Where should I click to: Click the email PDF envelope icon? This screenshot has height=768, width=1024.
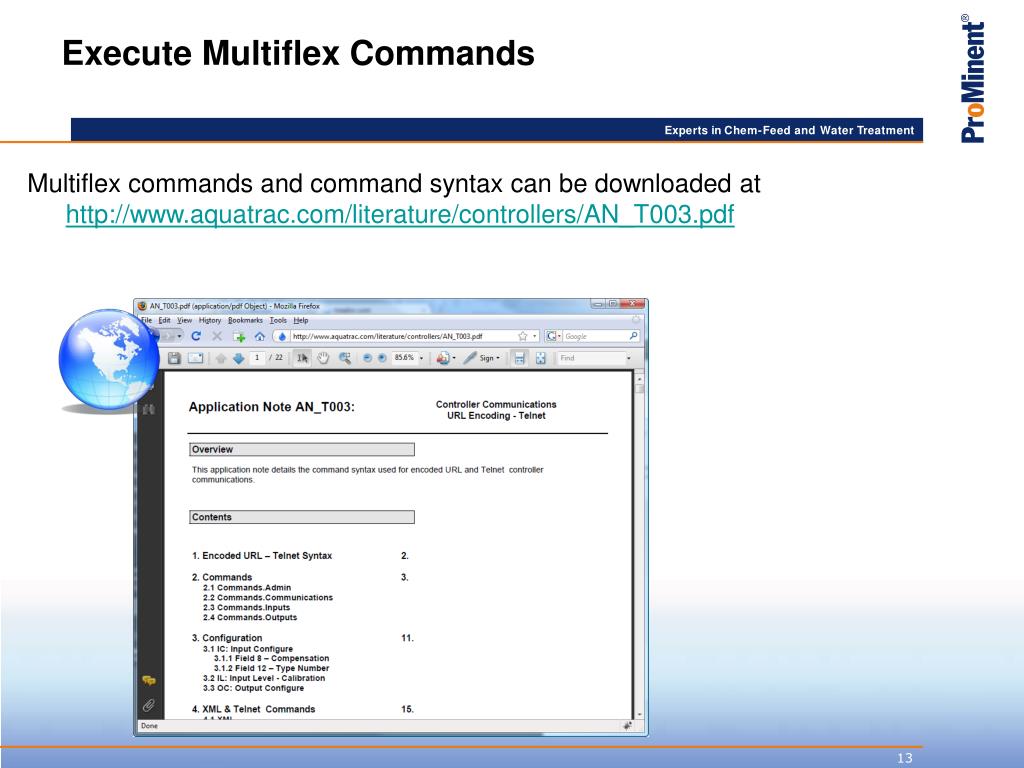pos(195,358)
